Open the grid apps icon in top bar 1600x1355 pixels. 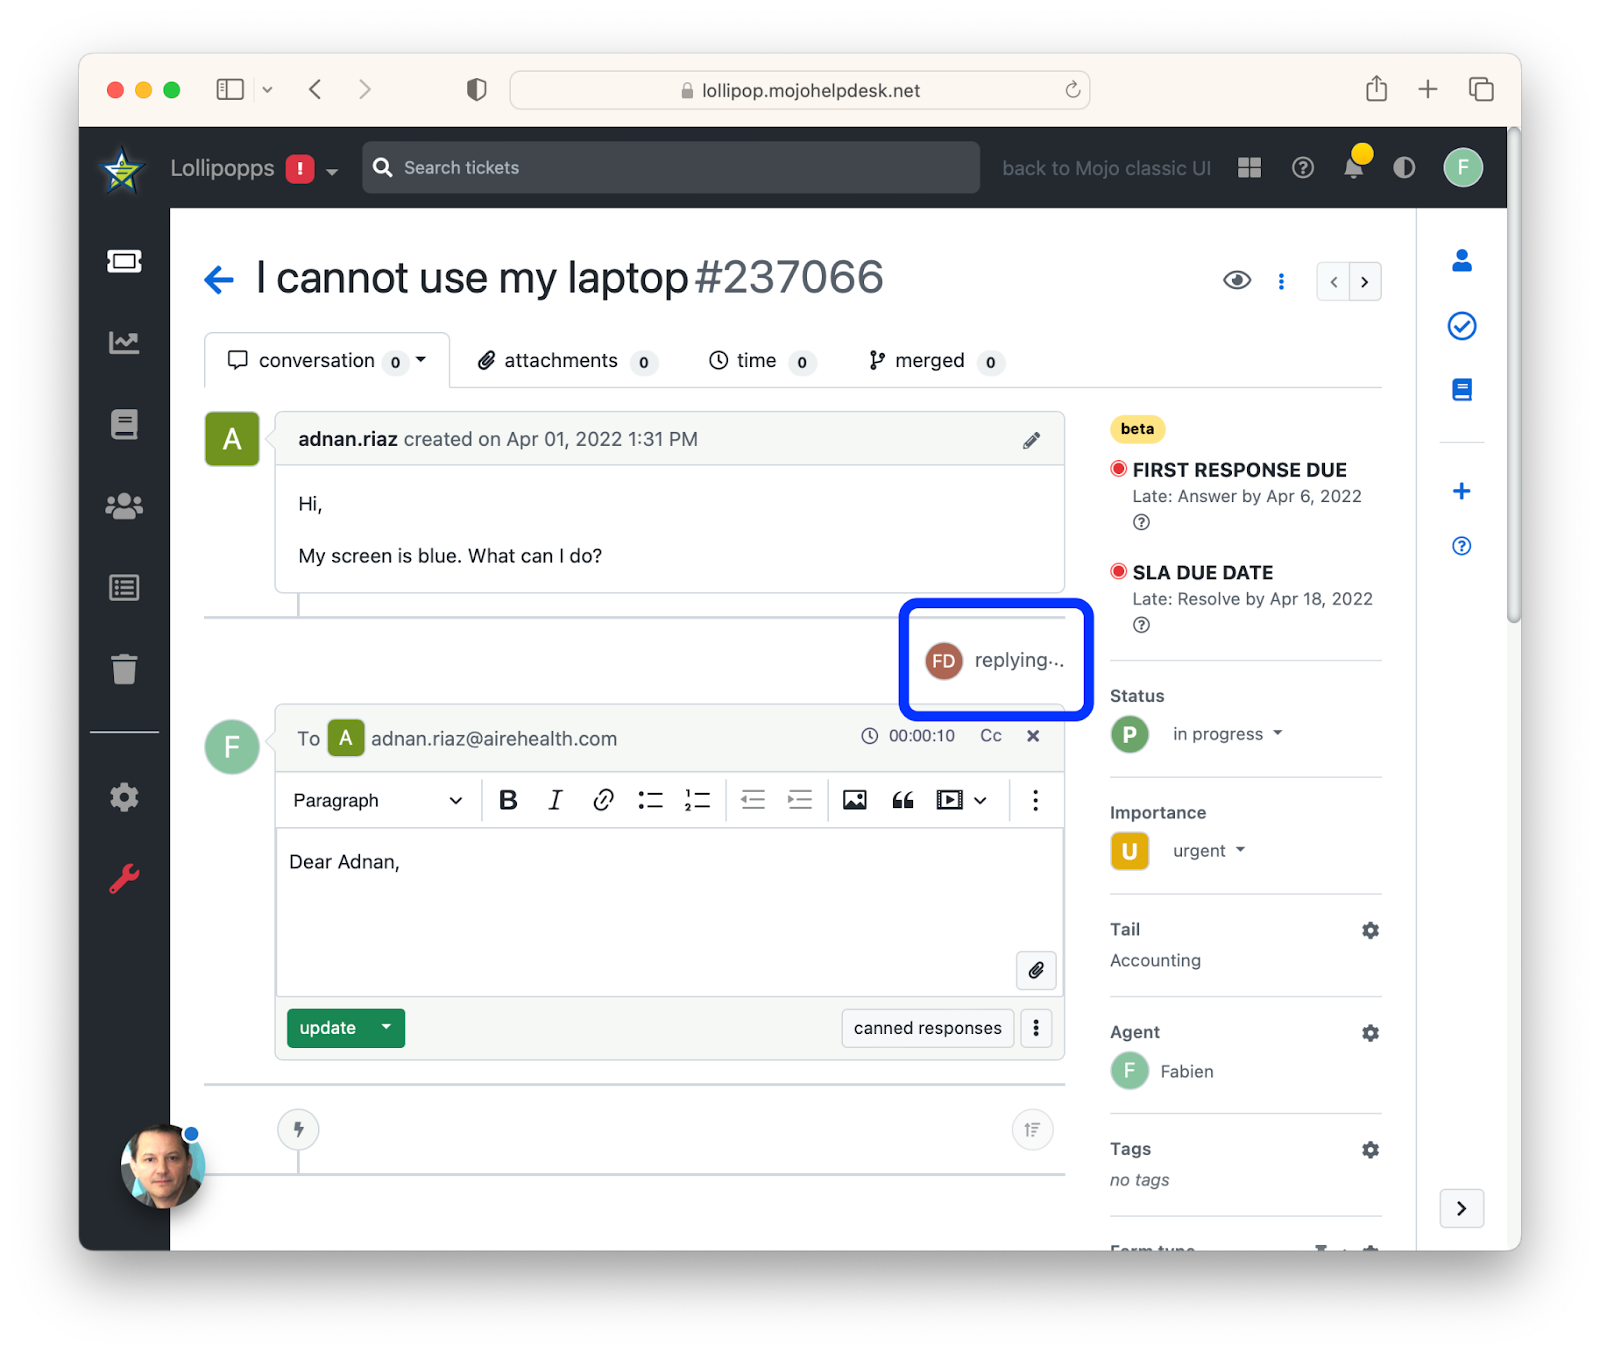[x=1249, y=168]
